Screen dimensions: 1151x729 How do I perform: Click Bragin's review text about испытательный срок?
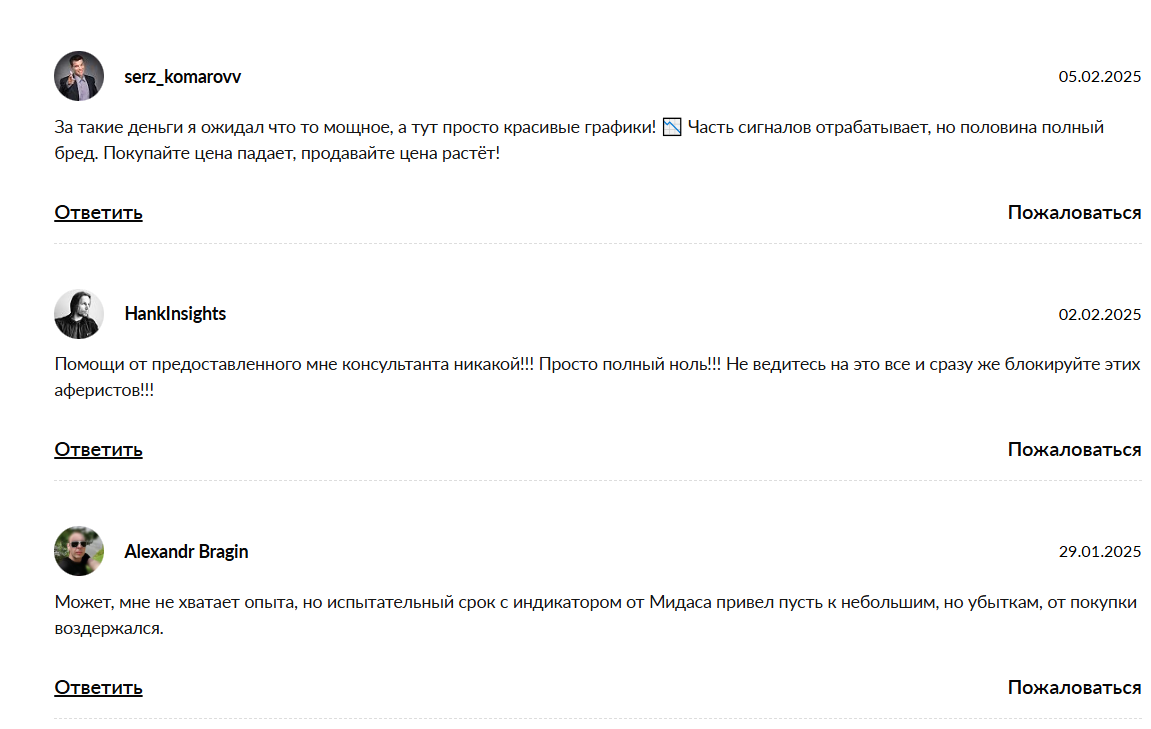pos(400,602)
